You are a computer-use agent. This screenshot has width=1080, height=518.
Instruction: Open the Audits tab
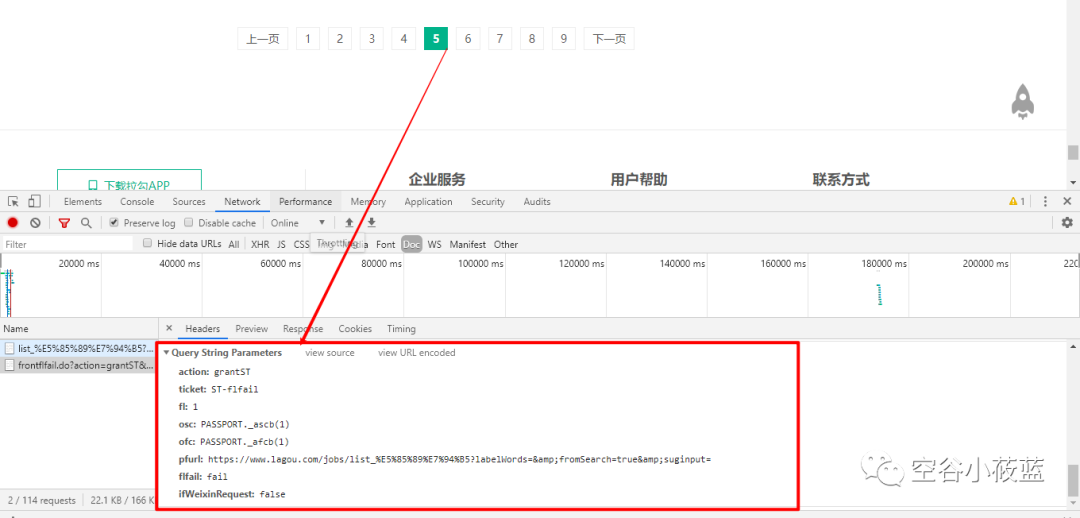coord(537,202)
